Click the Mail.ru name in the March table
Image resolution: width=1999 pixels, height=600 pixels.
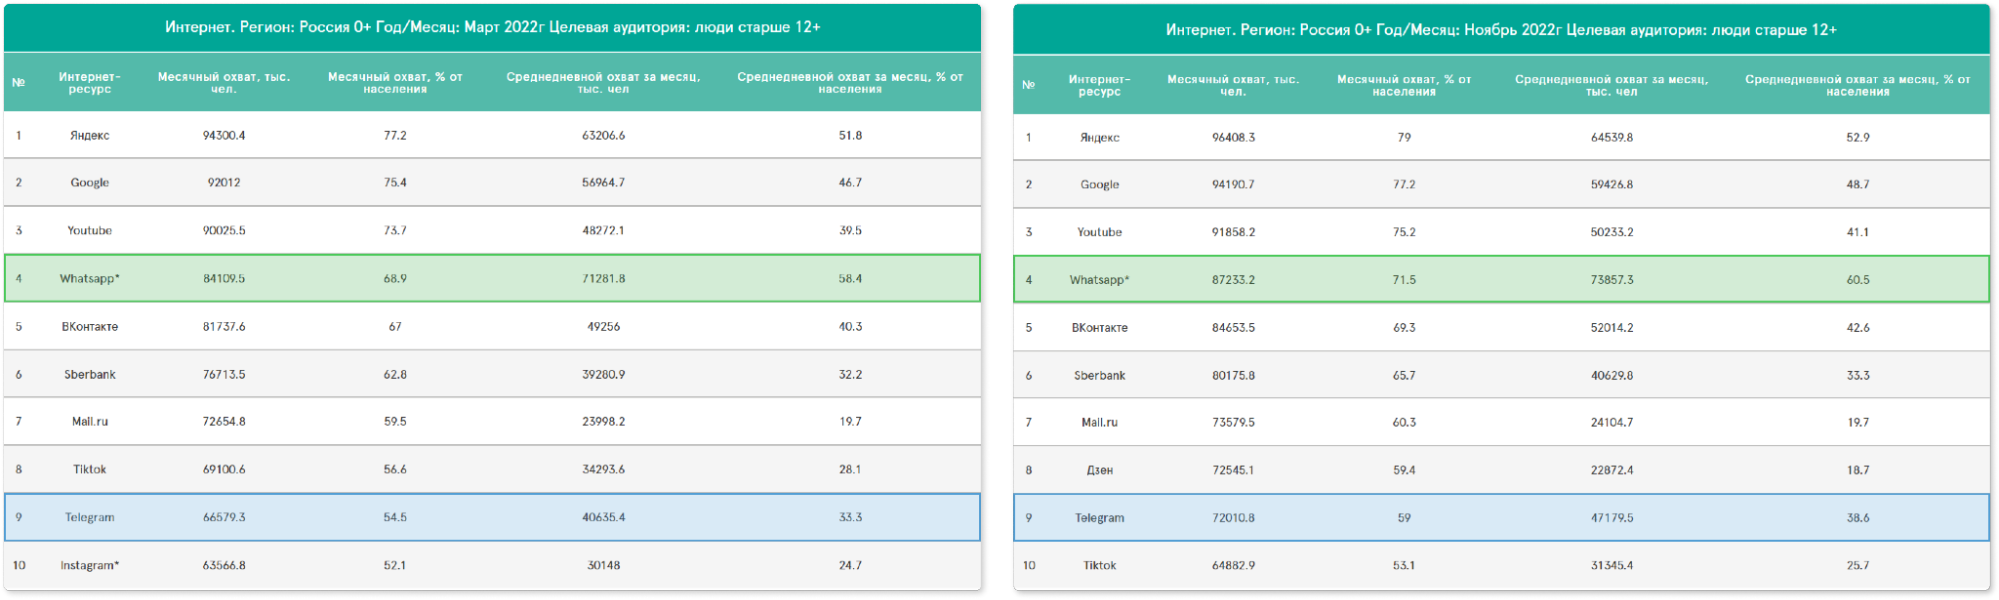(89, 421)
